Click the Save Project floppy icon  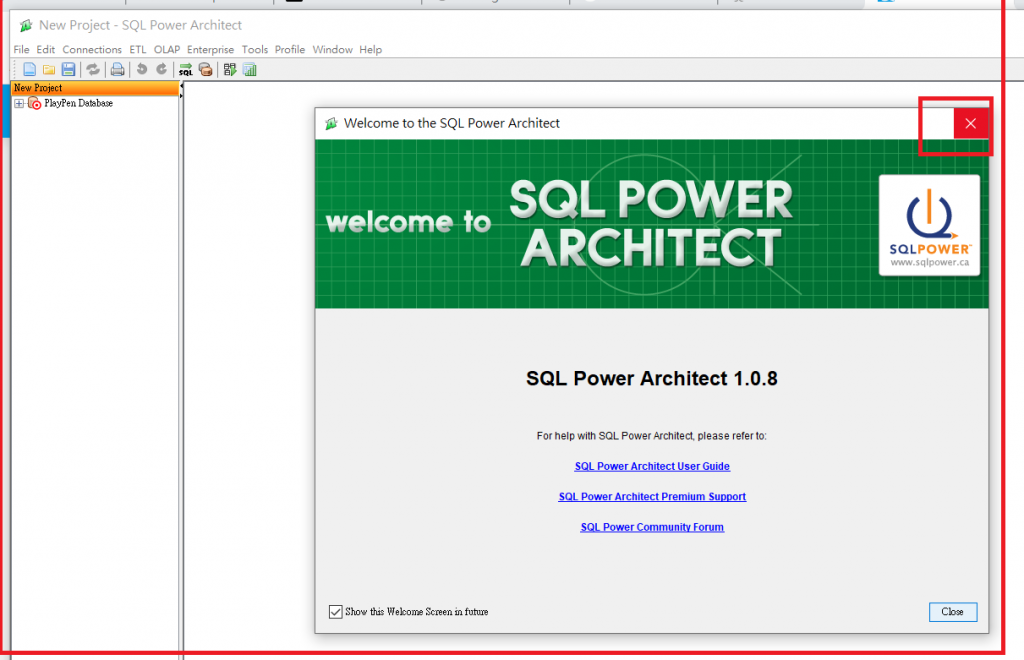point(69,69)
